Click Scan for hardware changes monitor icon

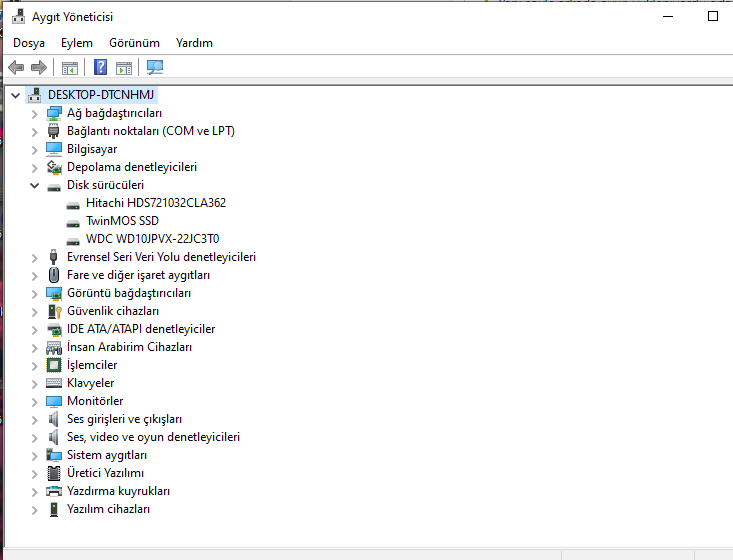coord(155,67)
